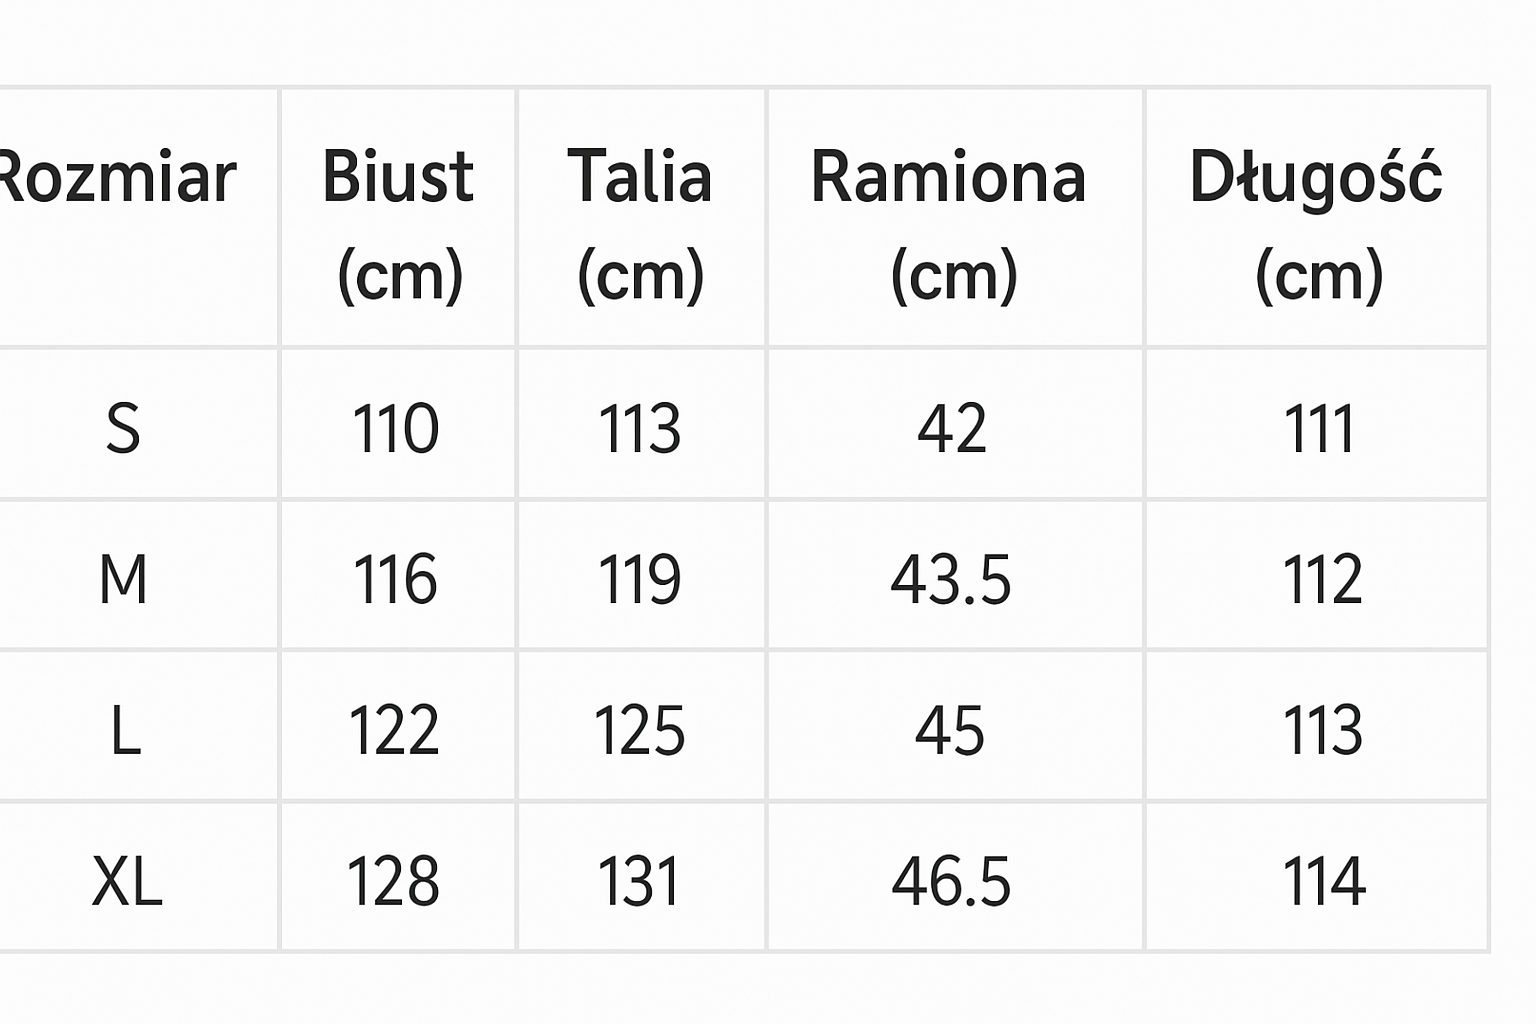Click the Rozmiar column header
Screen dimensions: 1536x1024
click(x=118, y=178)
